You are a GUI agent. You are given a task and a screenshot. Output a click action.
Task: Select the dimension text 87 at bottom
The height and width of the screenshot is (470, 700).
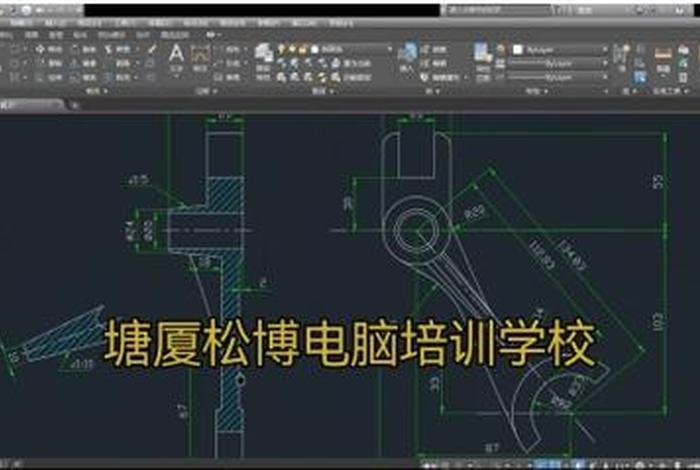coord(491,447)
